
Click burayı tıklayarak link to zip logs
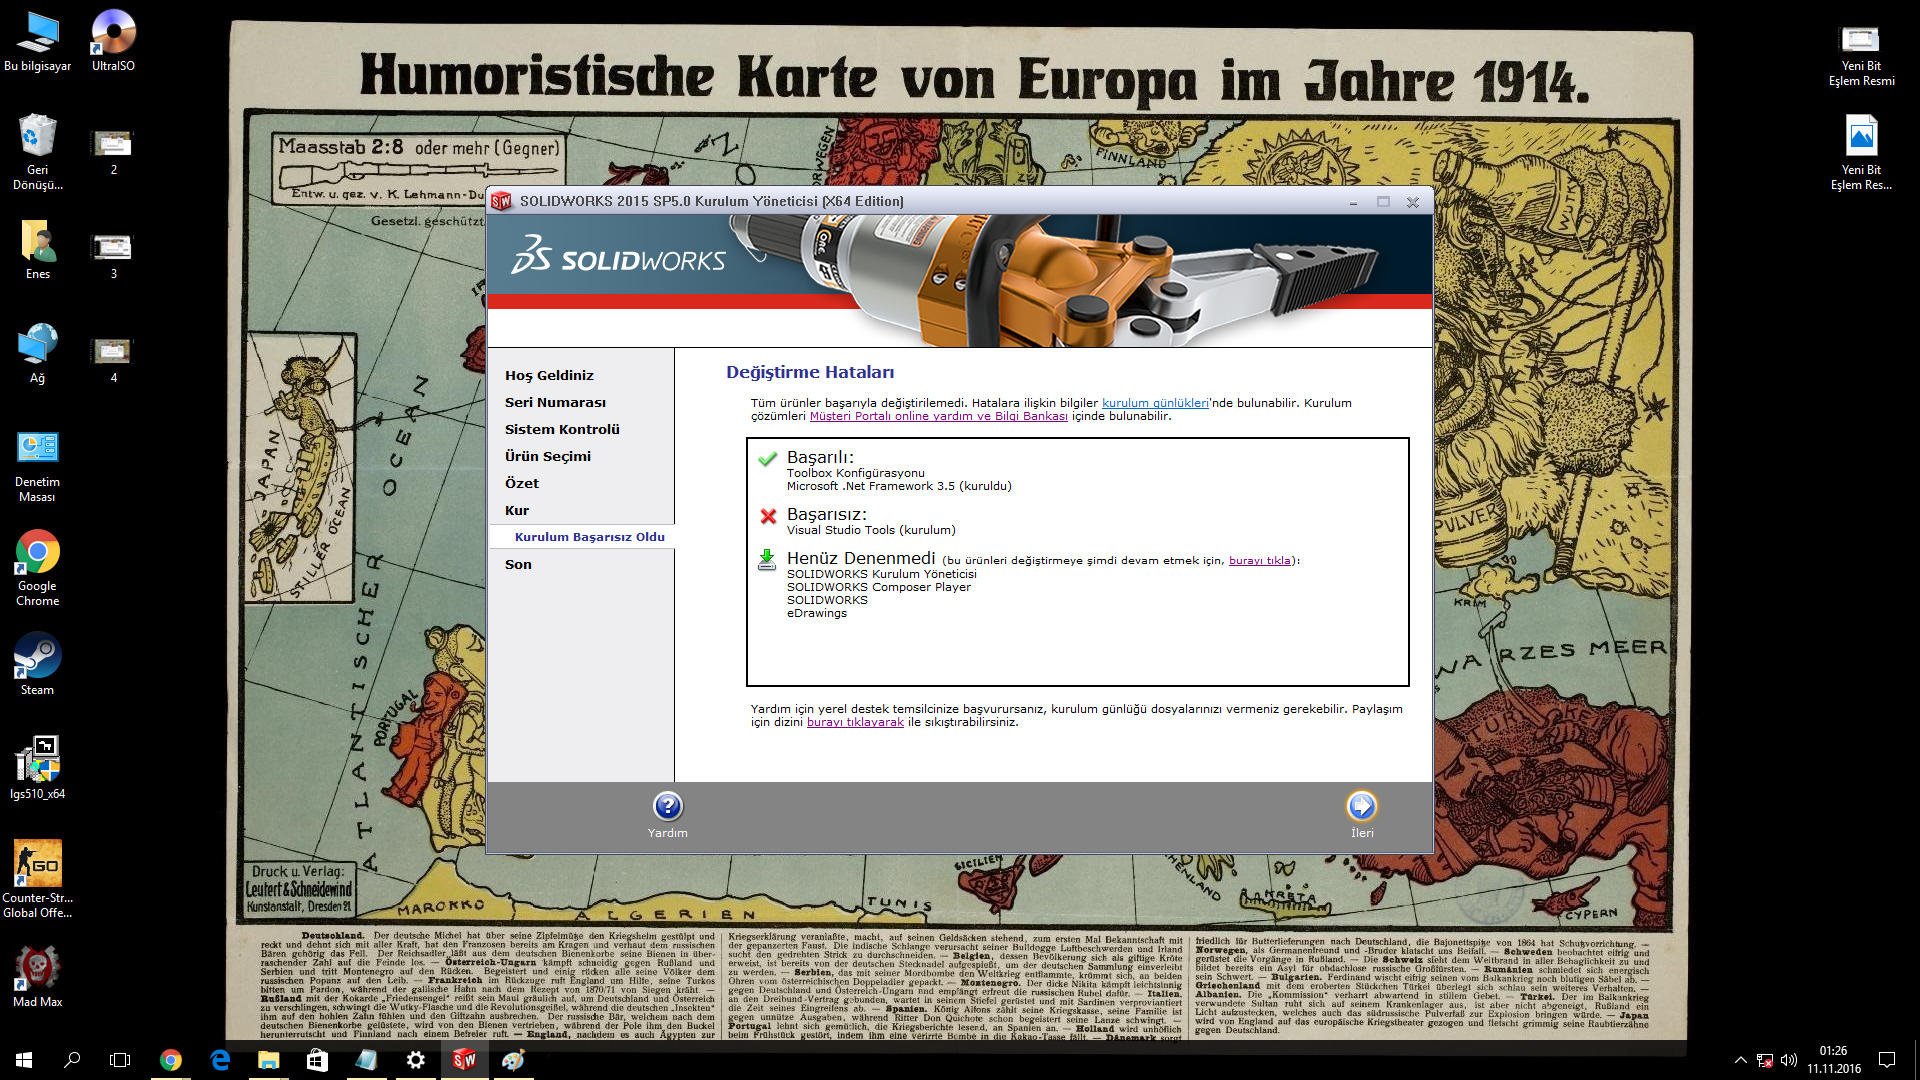[x=855, y=722]
